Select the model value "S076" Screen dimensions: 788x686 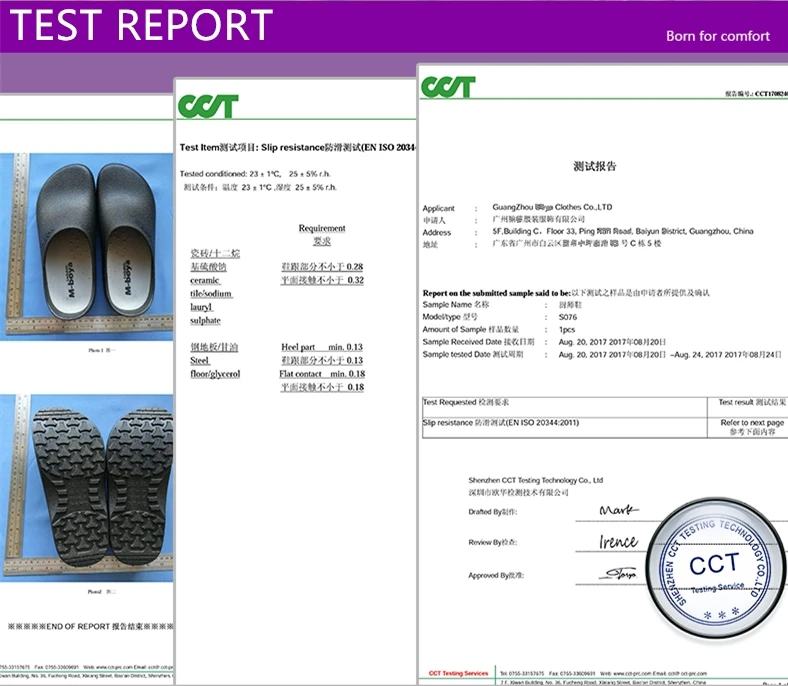[568, 317]
